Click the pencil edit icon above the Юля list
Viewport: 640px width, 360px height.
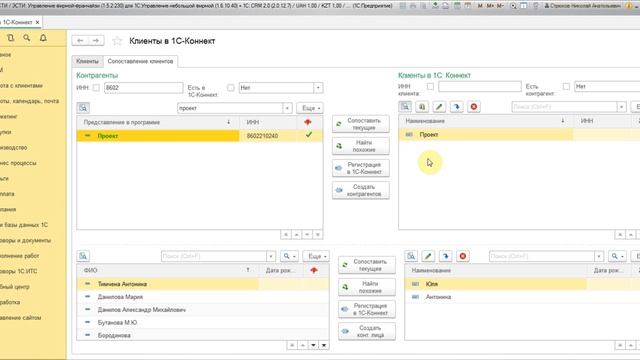[428, 256]
